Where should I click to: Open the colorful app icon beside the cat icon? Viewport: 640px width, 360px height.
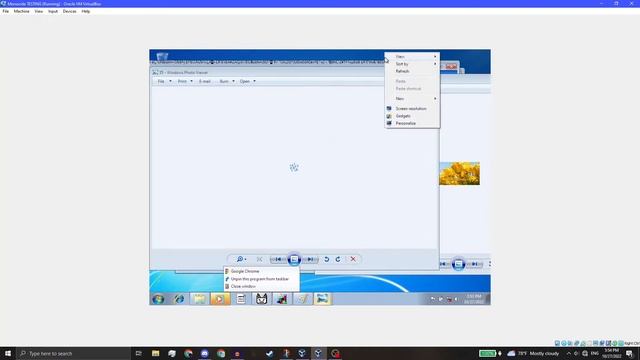[282, 299]
